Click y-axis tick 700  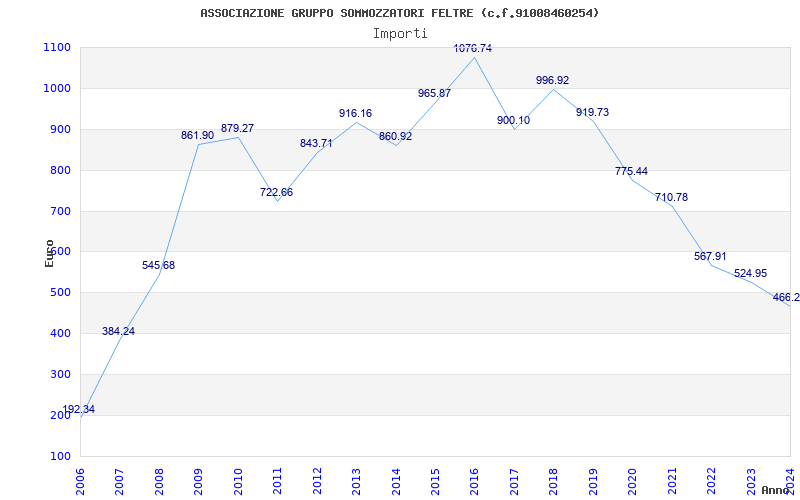60,211
